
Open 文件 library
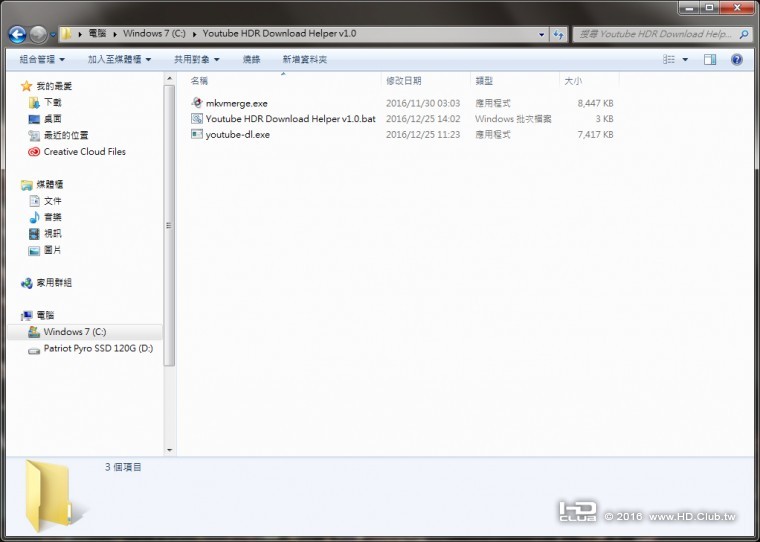click(x=52, y=201)
